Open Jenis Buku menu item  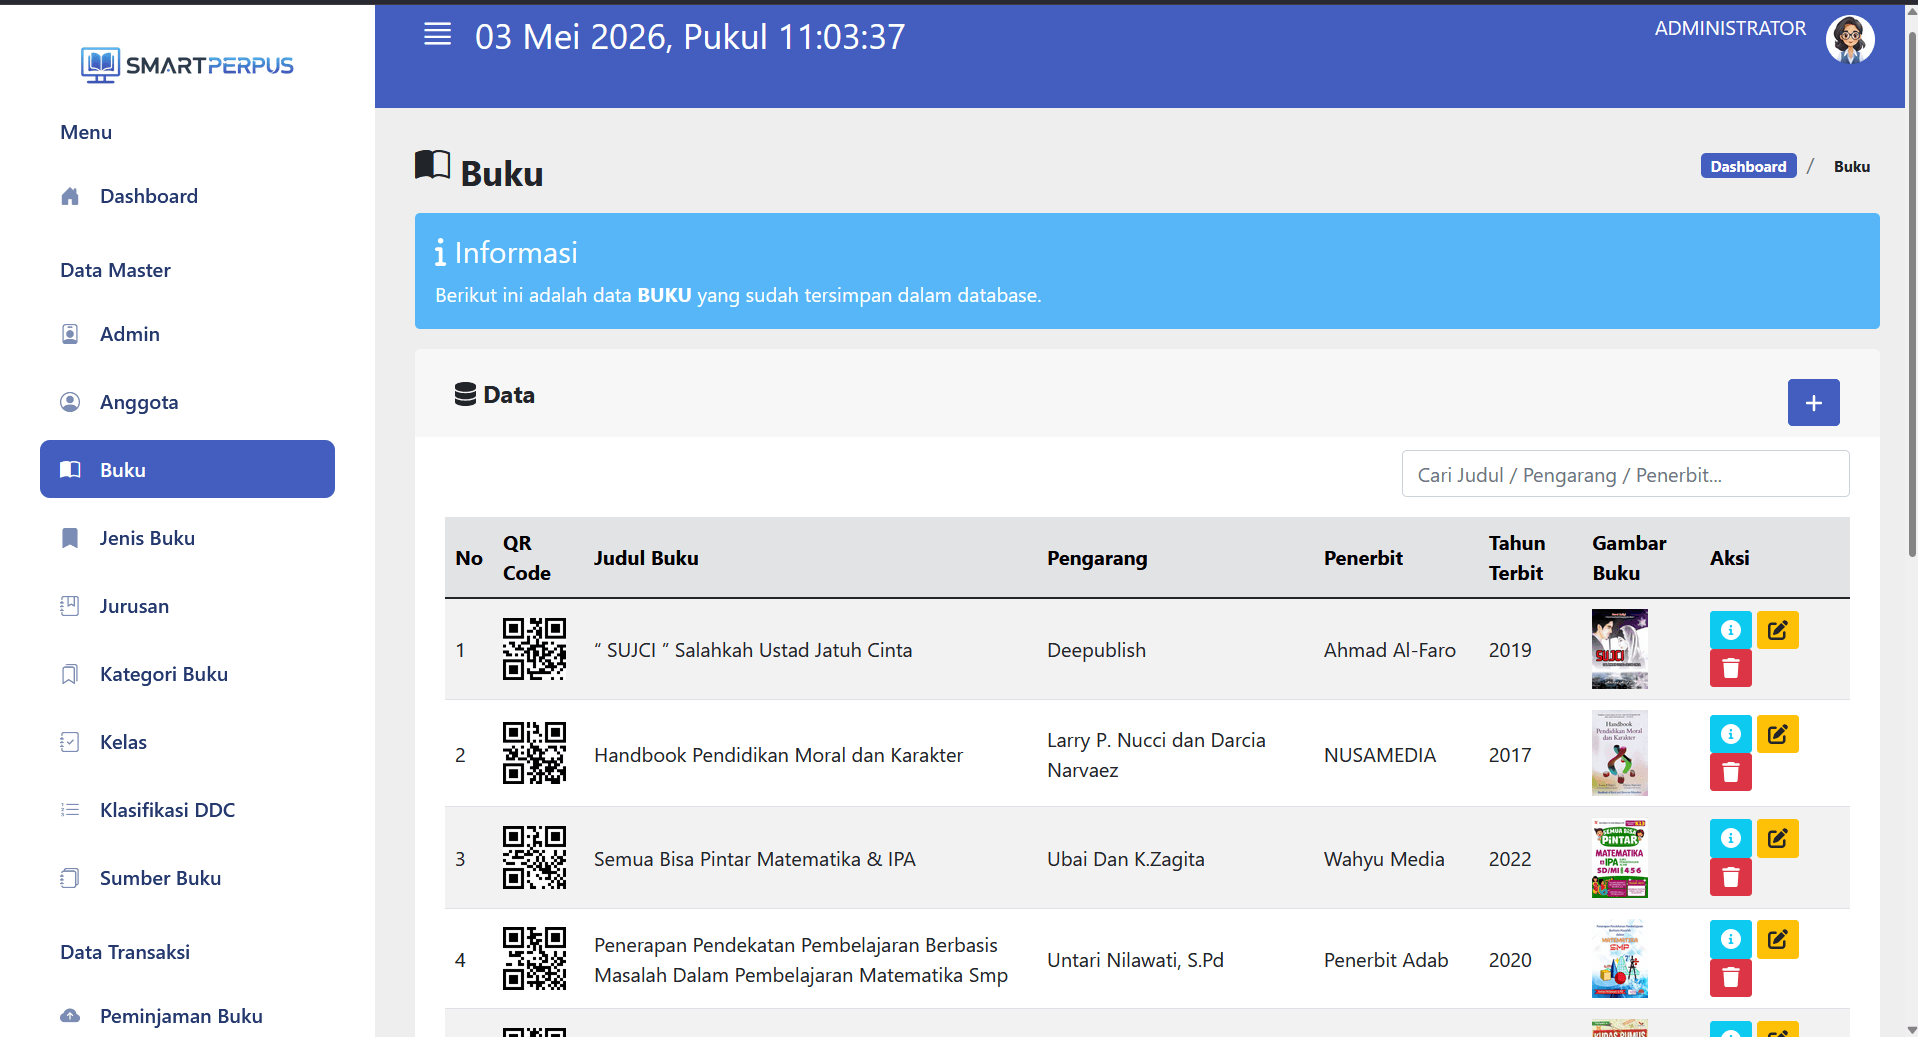(187, 538)
